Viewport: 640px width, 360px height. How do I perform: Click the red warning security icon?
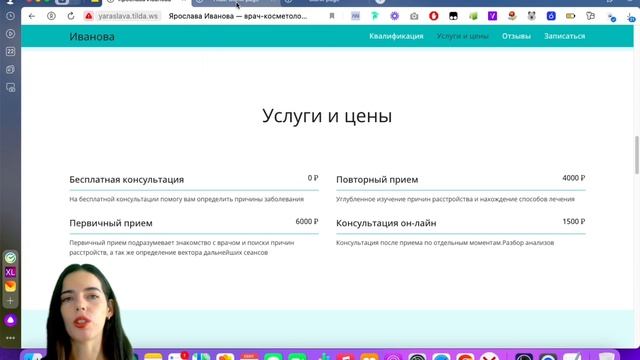[x=89, y=16]
